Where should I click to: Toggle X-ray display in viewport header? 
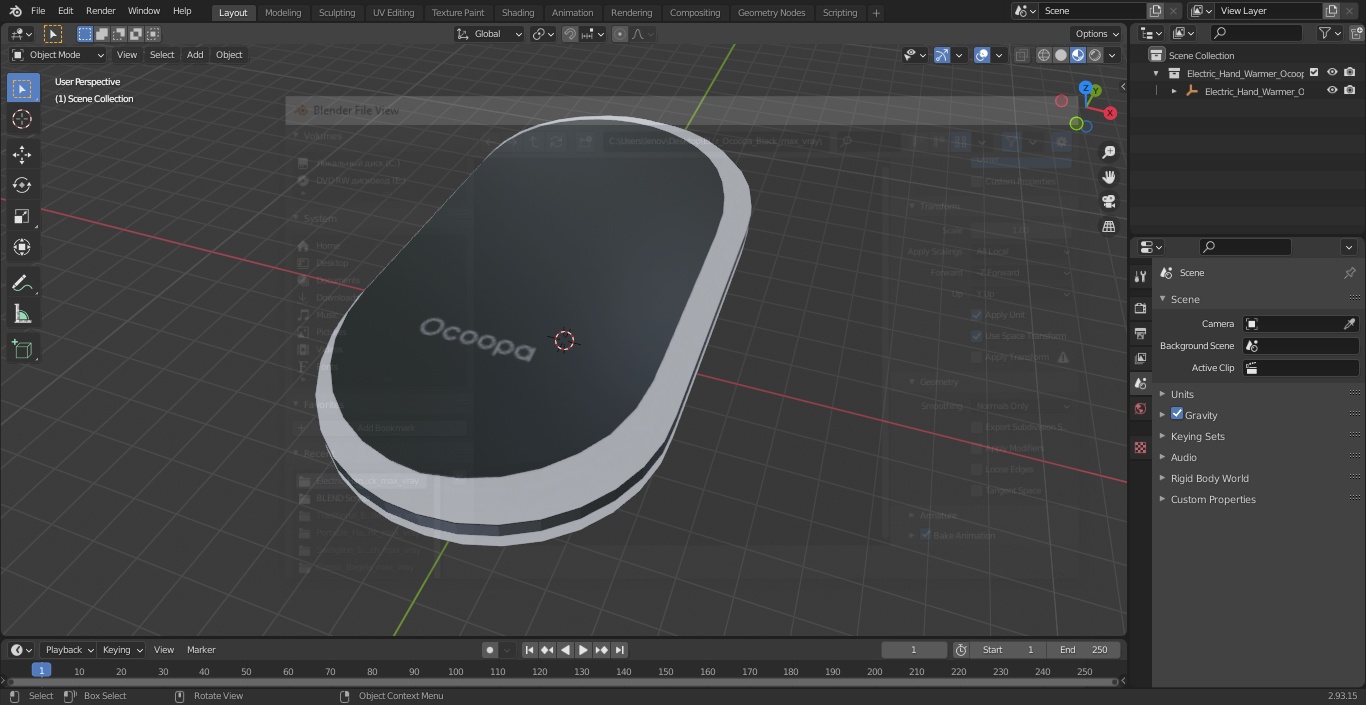point(1021,55)
